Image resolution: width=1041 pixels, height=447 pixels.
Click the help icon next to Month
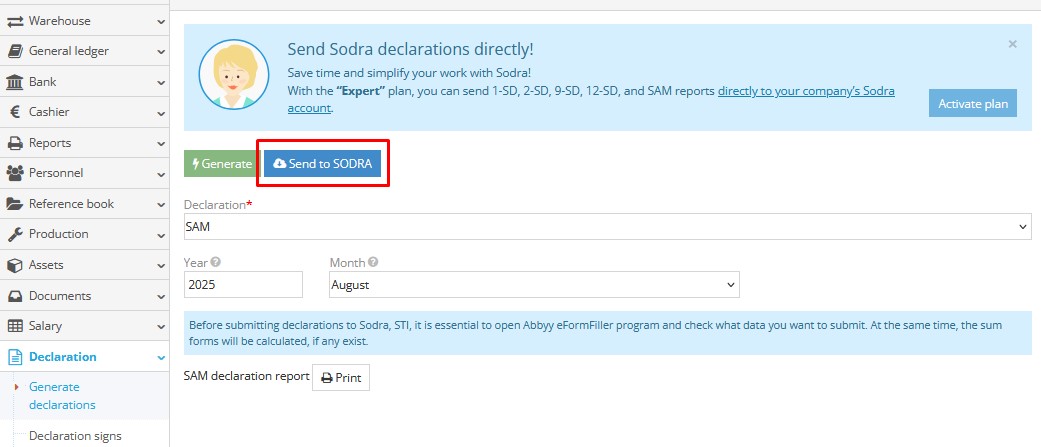(x=373, y=262)
